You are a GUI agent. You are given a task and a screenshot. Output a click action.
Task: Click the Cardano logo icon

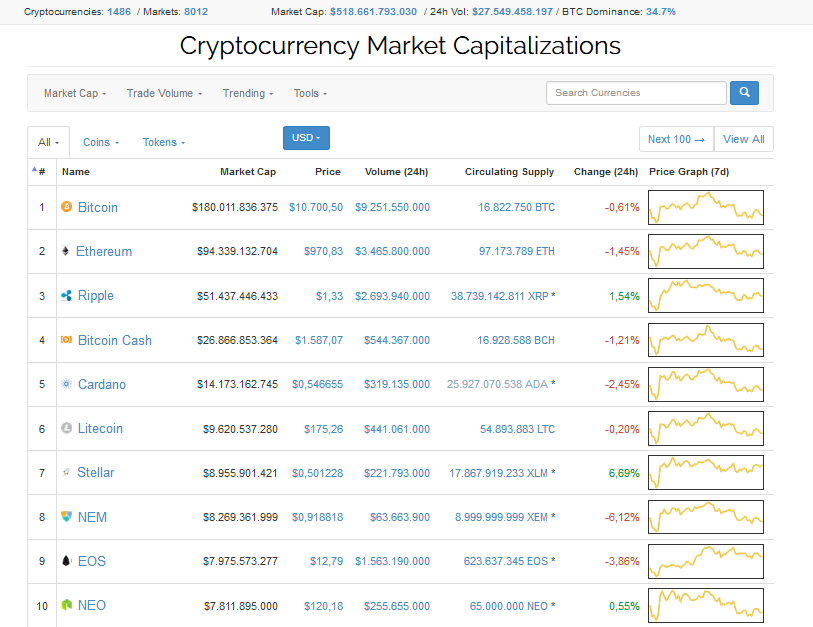click(x=66, y=384)
